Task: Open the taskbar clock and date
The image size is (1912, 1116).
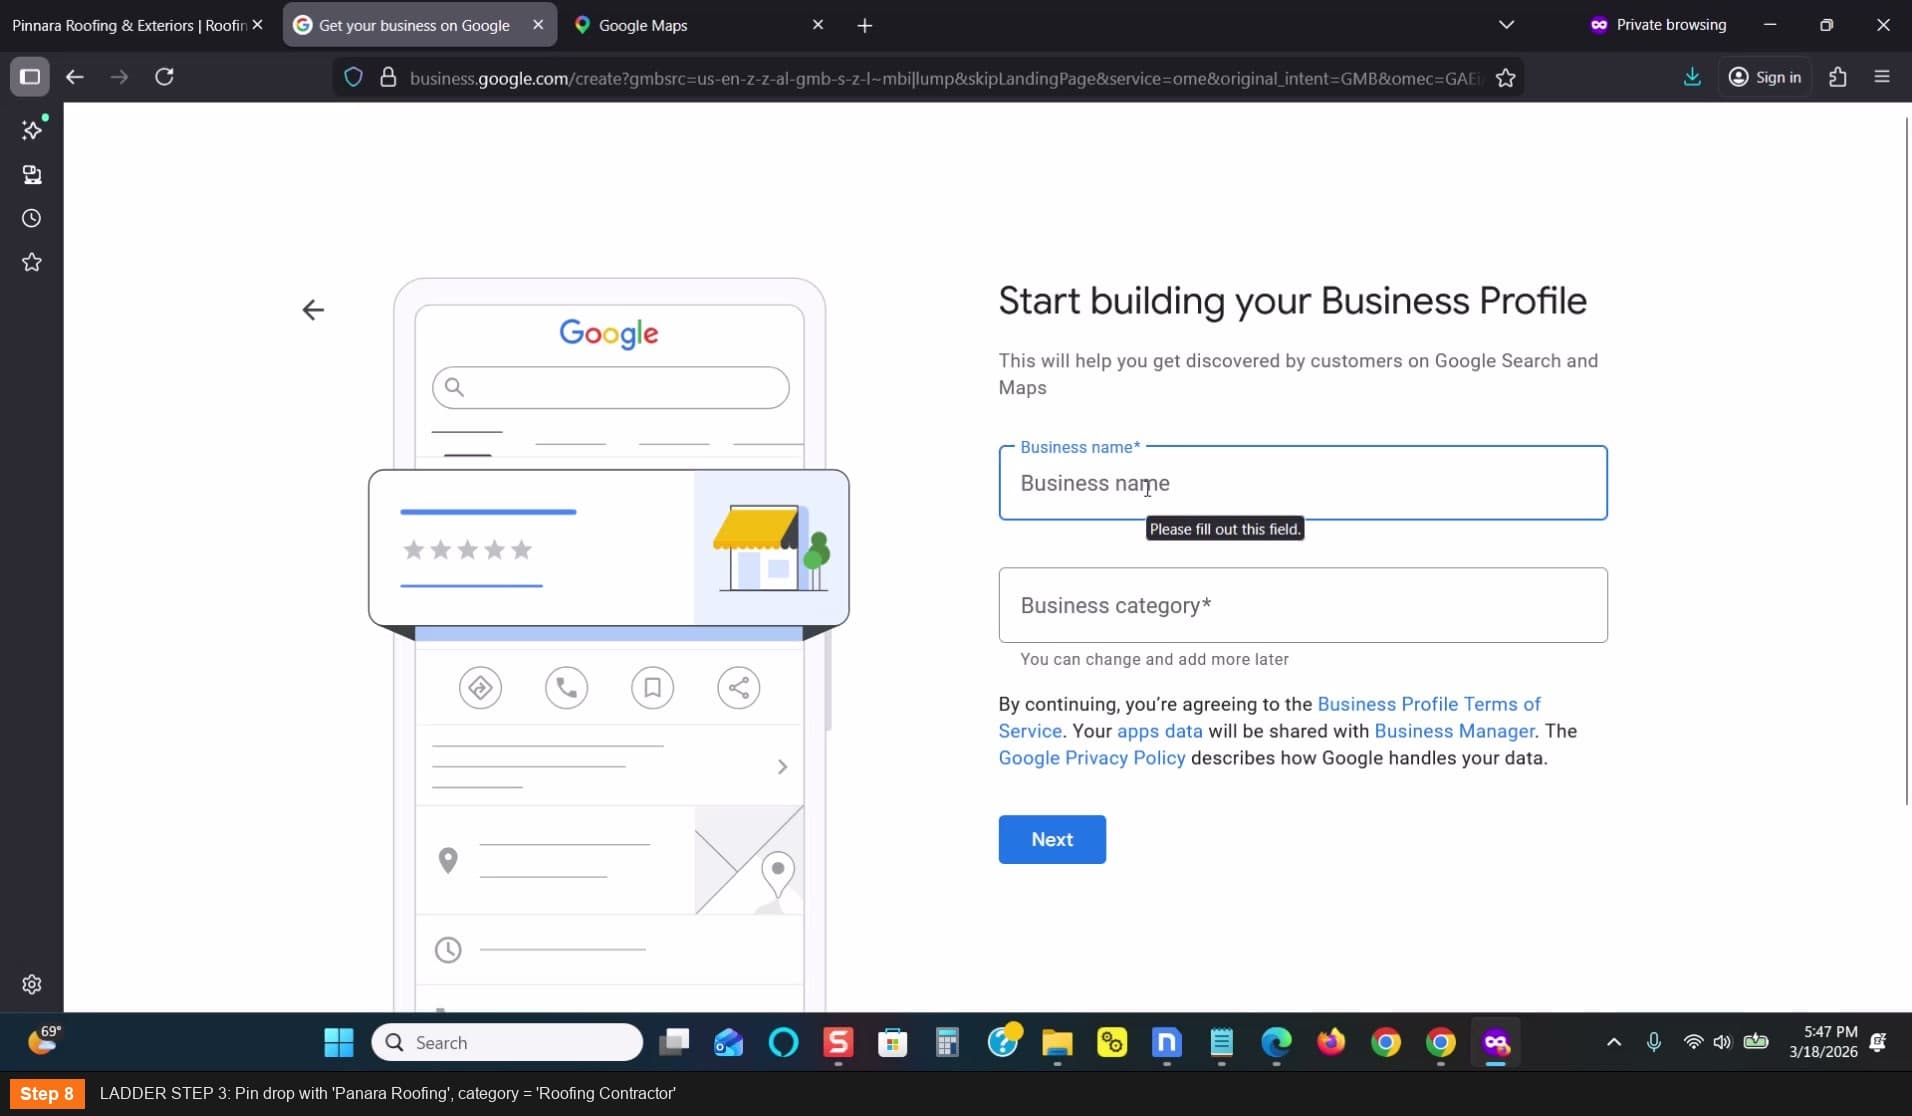Action: [1823, 1042]
